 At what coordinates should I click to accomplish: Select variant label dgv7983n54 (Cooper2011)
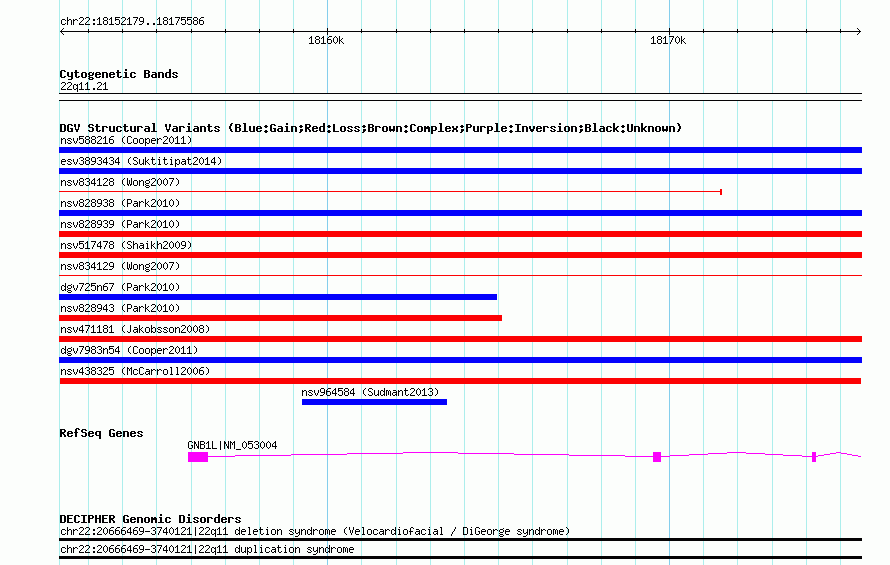coord(129,350)
